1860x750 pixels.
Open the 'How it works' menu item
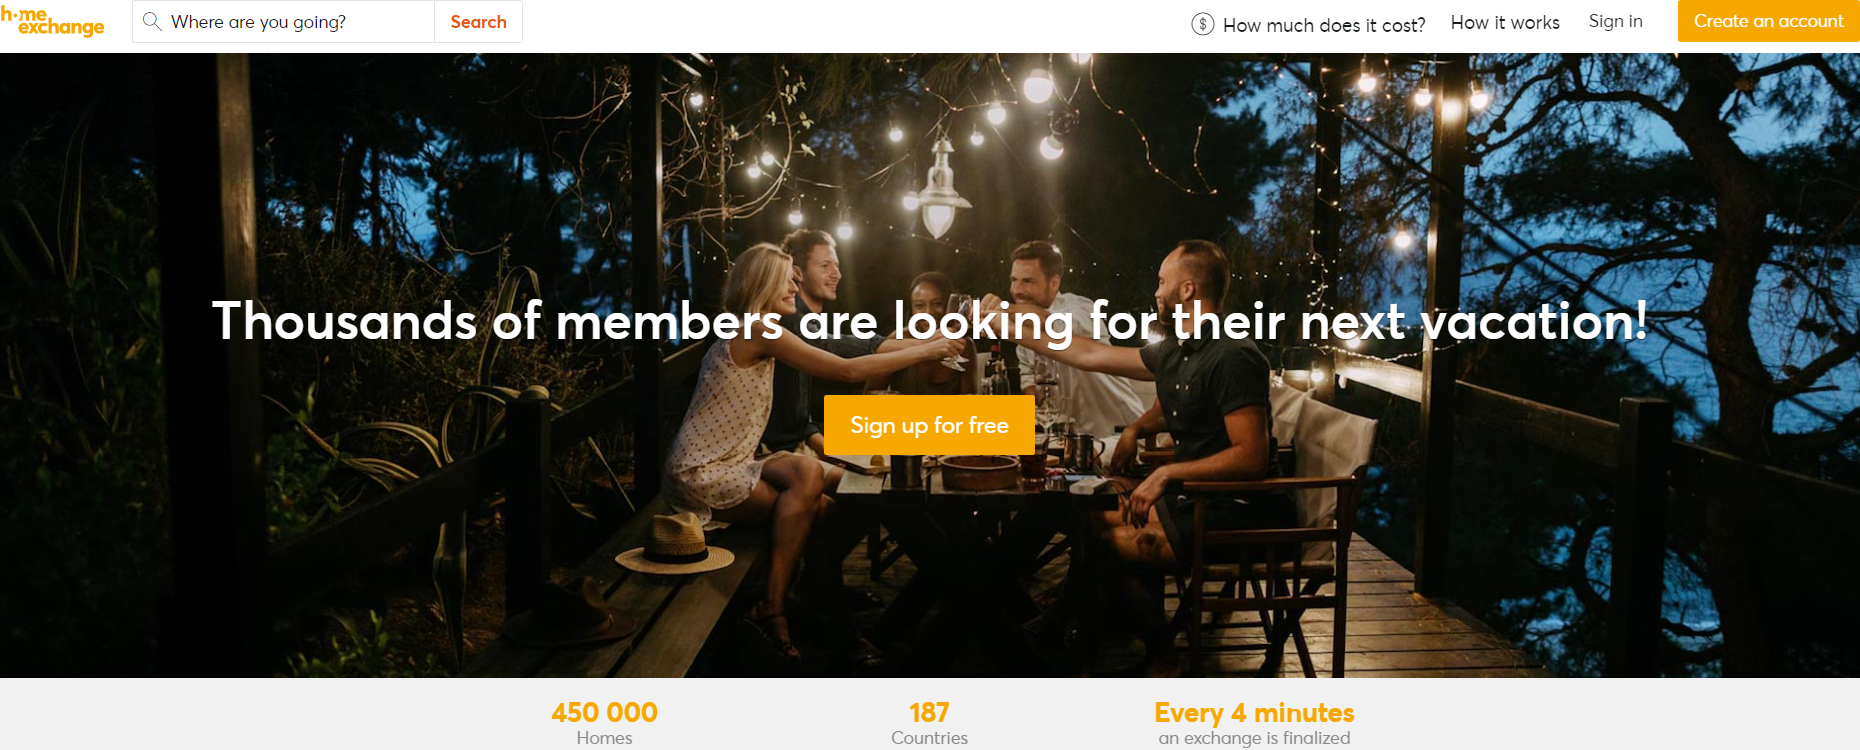(1505, 22)
